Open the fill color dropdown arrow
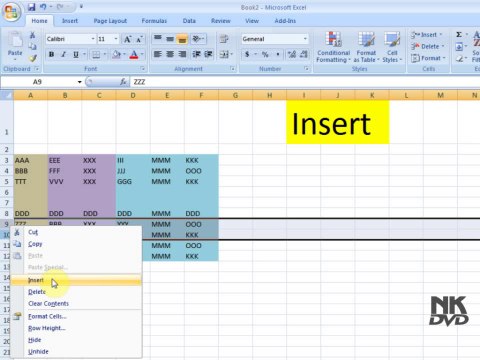The height and width of the screenshot is (360, 480). tap(124, 54)
